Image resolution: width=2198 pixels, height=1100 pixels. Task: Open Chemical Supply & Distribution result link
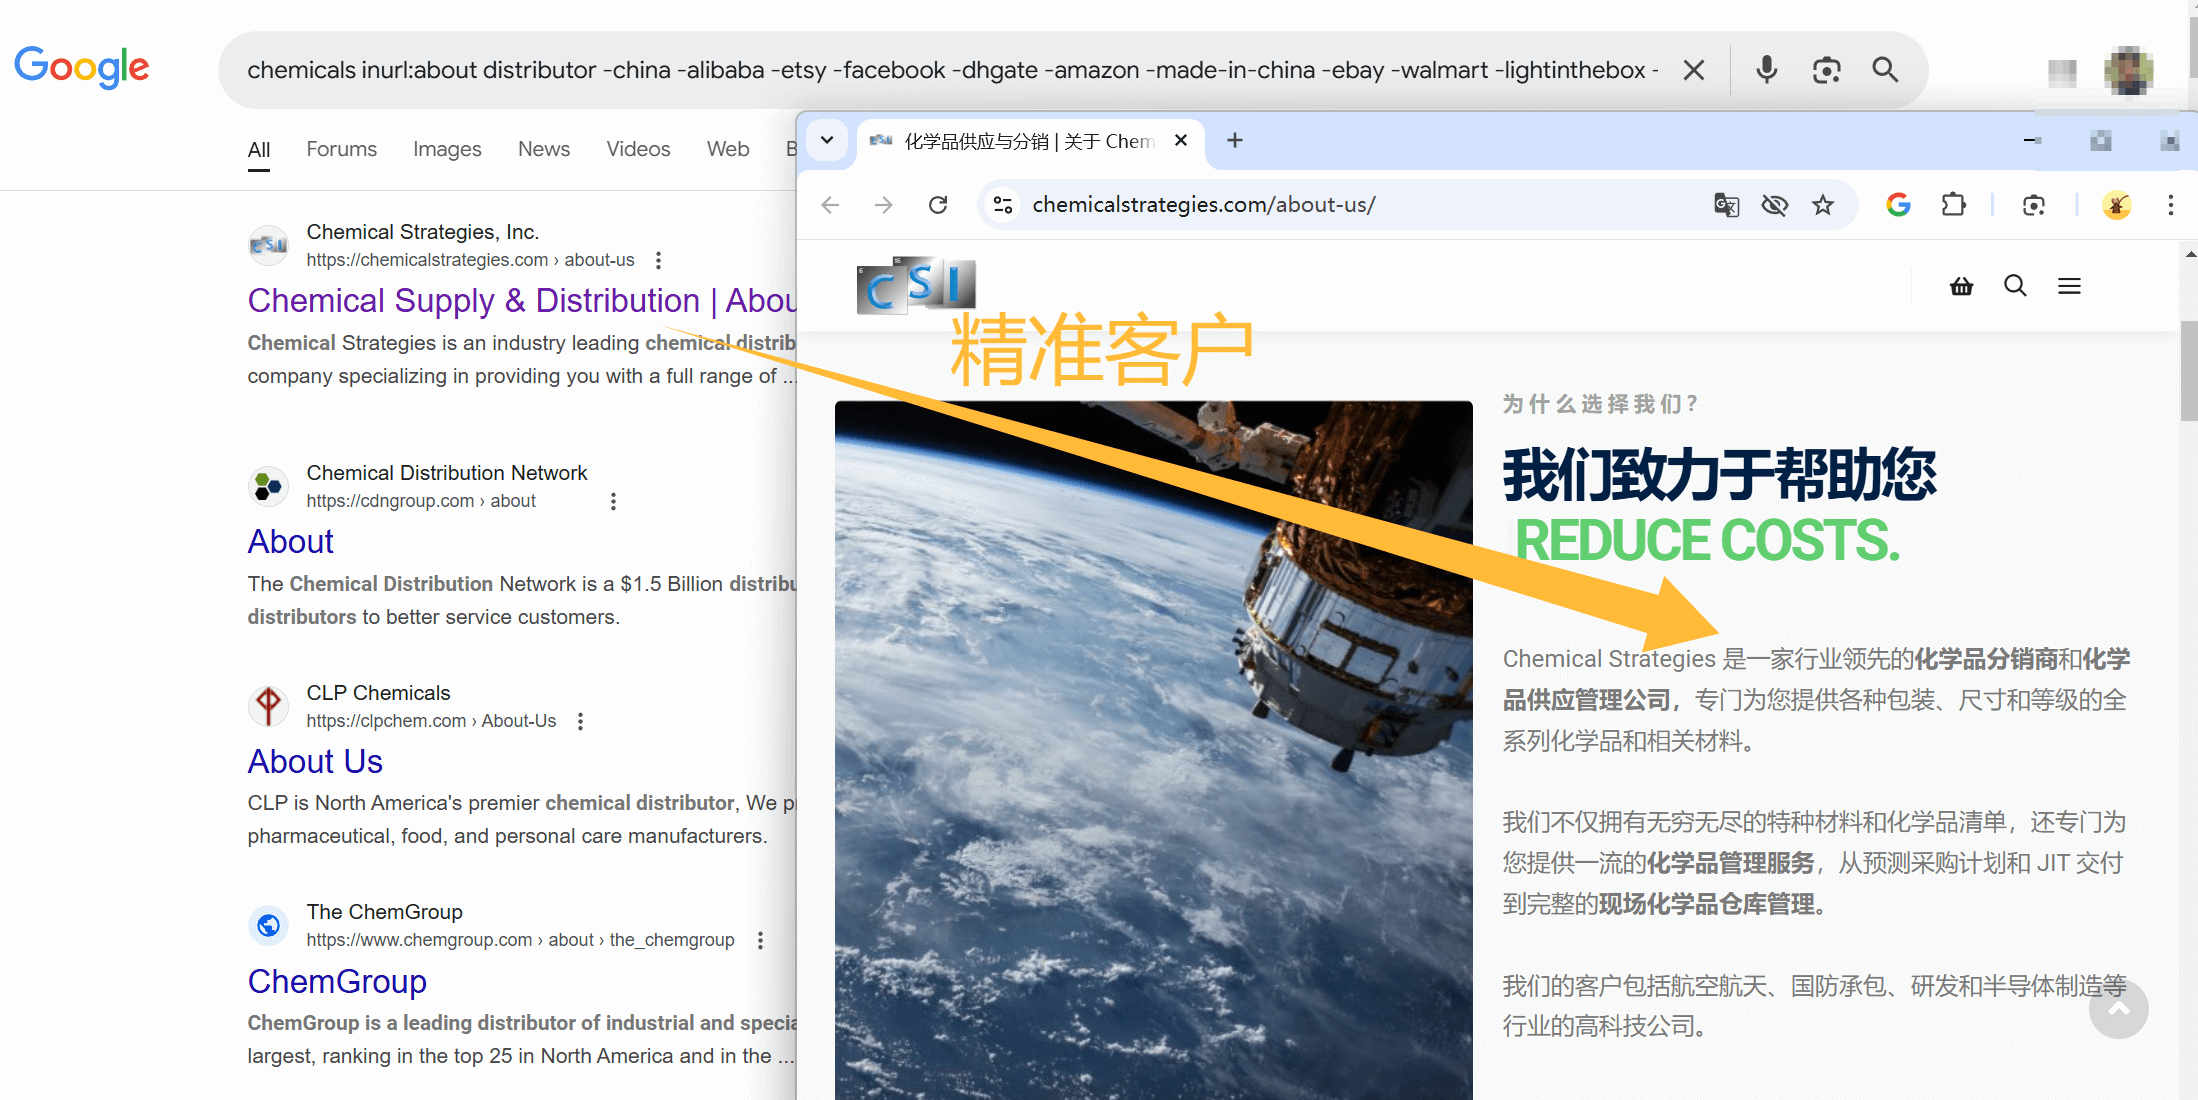[x=522, y=300]
